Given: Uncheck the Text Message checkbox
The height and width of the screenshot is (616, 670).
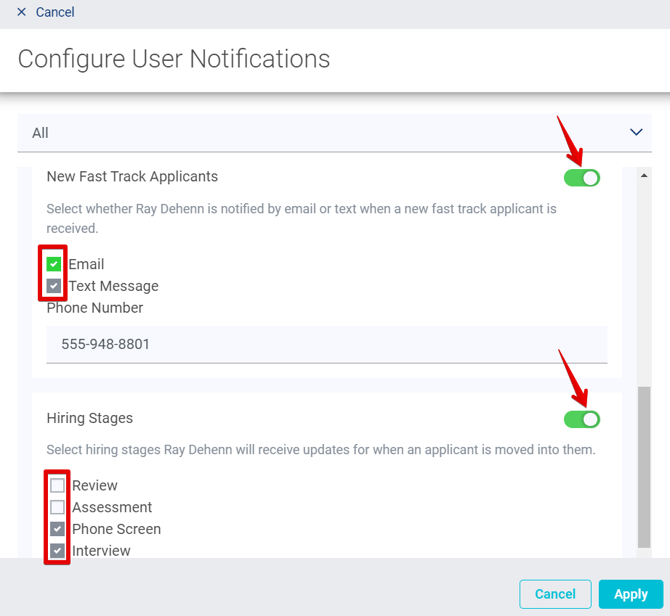Looking at the screenshot, I should (x=54, y=286).
